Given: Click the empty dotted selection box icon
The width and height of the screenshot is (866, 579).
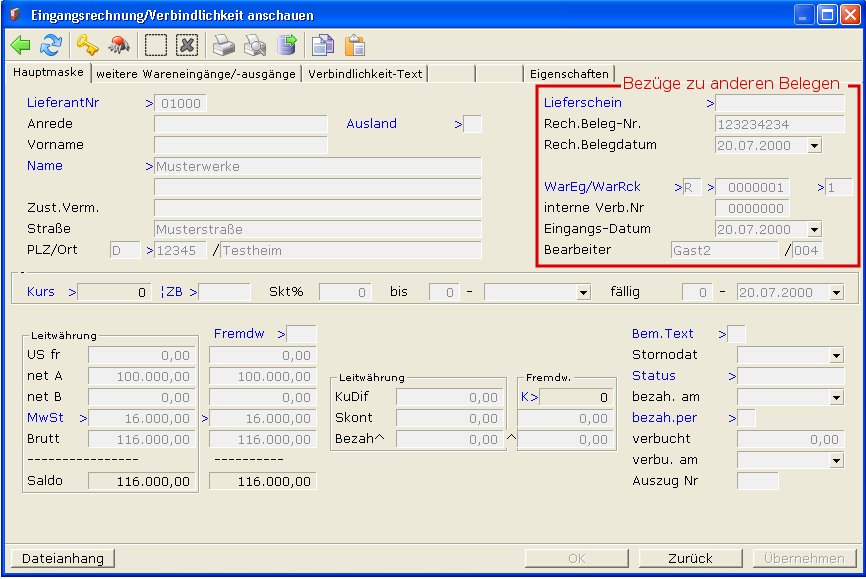Looking at the screenshot, I should tap(155, 45).
